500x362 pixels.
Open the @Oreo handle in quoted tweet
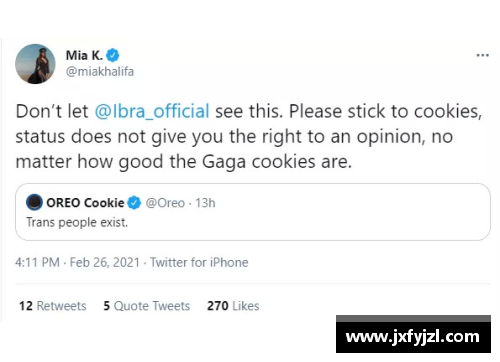click(165, 203)
